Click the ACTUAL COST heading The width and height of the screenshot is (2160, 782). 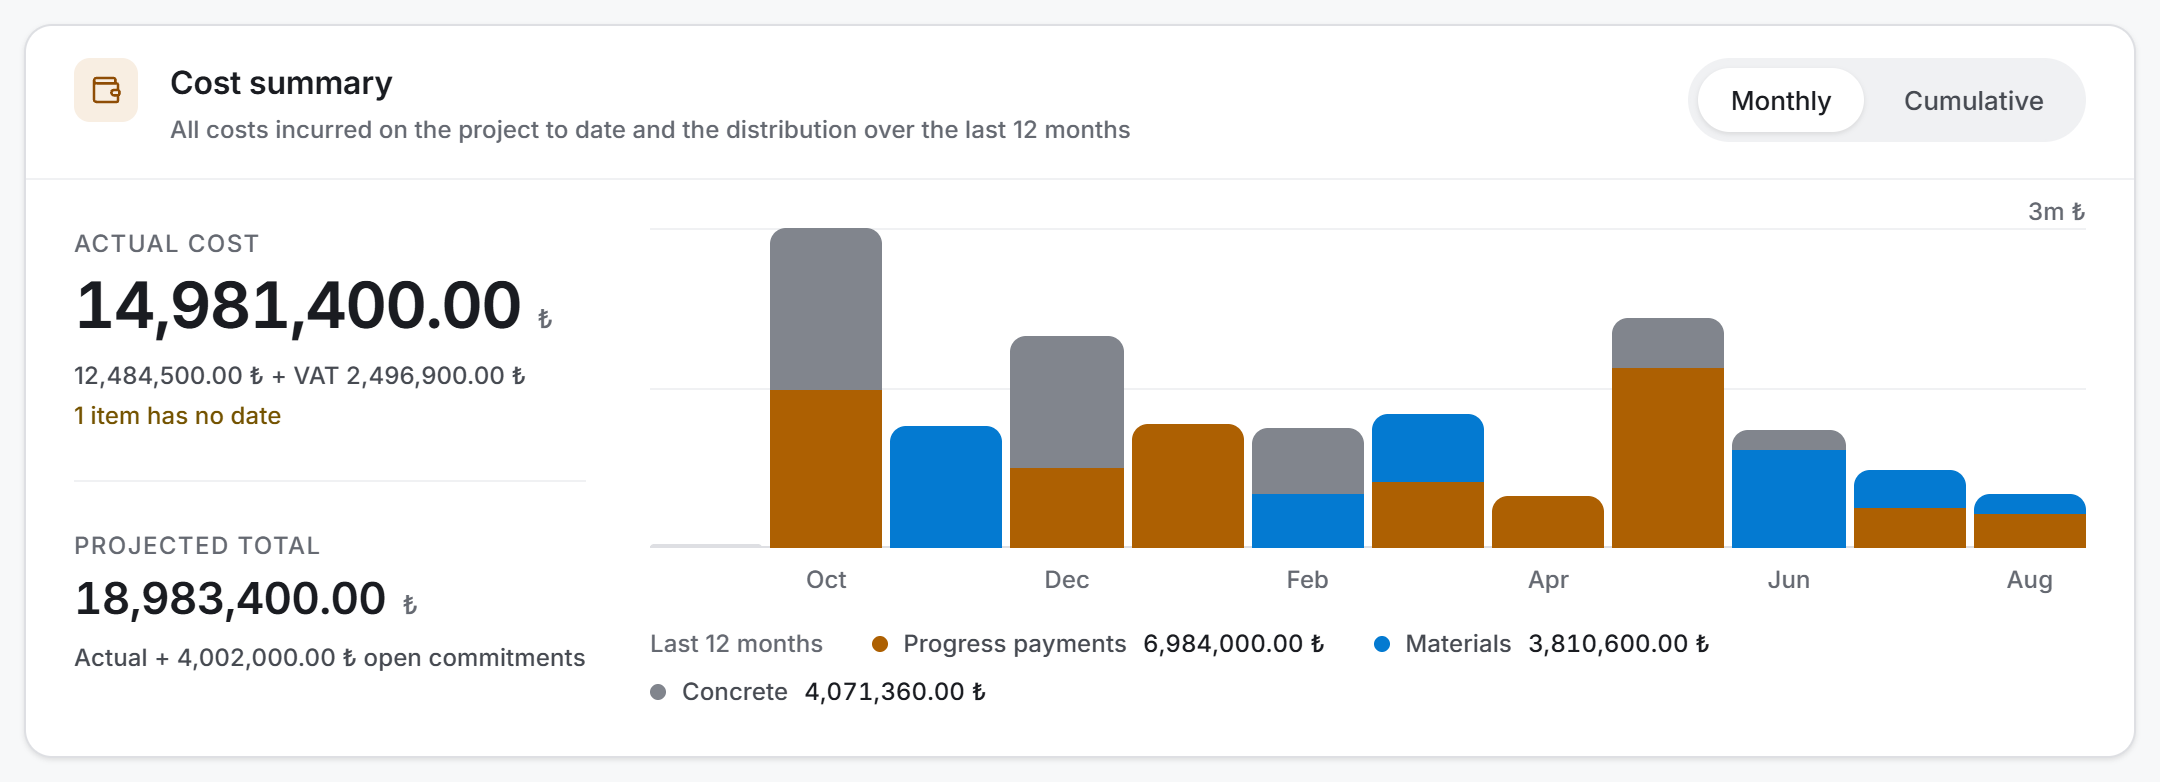pos(167,244)
